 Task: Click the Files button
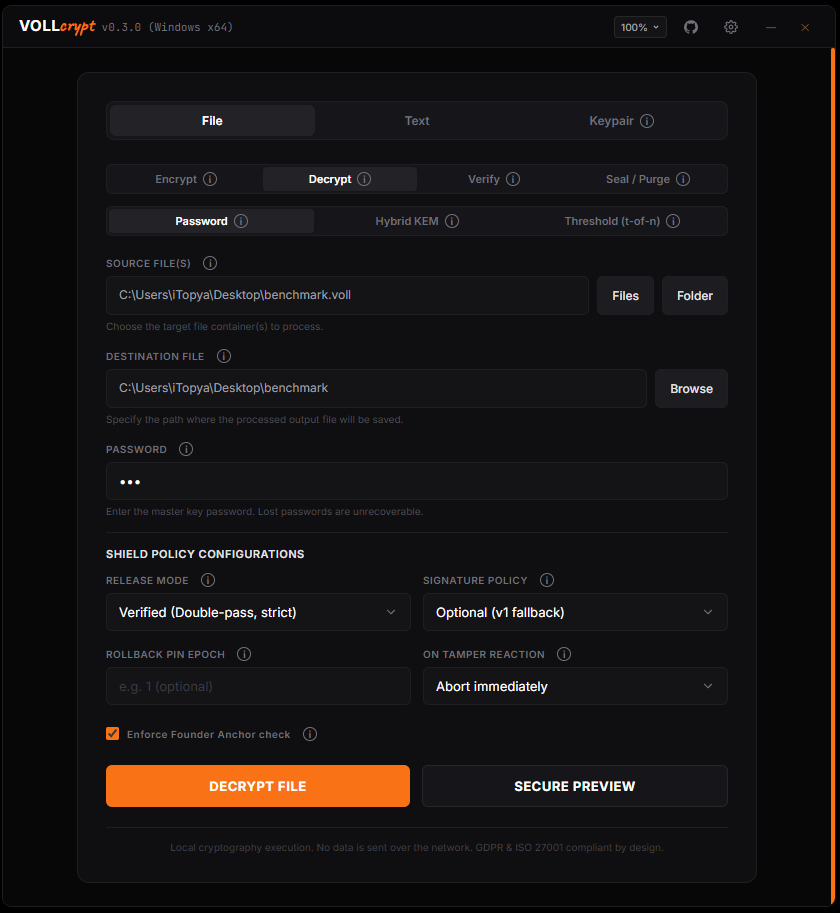coord(625,296)
